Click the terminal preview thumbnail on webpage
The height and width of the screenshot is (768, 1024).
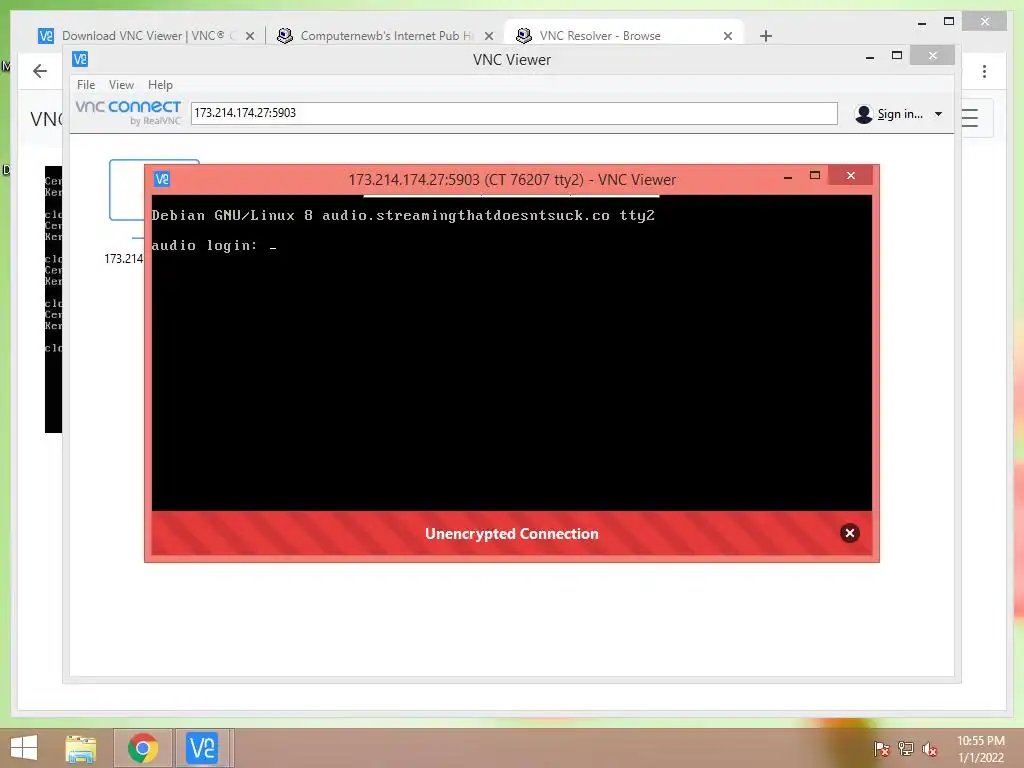[x=53, y=299]
